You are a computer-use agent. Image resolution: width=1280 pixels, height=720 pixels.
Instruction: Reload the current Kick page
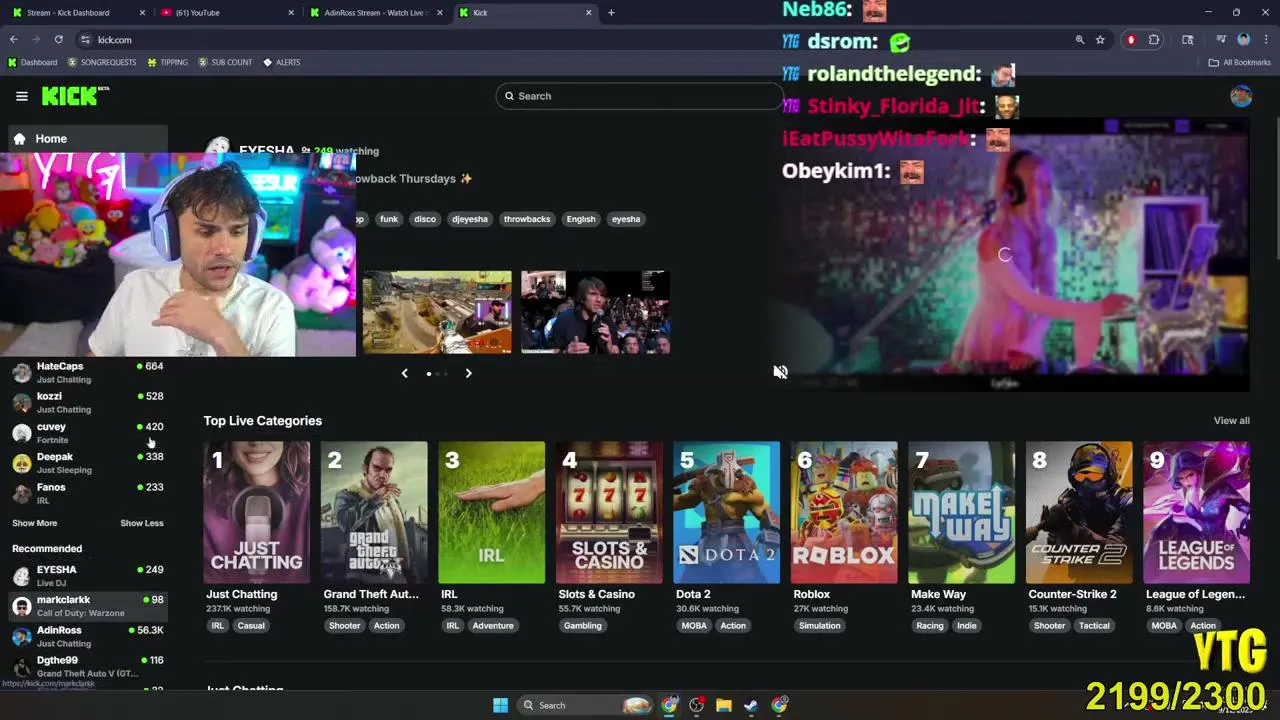click(x=59, y=40)
